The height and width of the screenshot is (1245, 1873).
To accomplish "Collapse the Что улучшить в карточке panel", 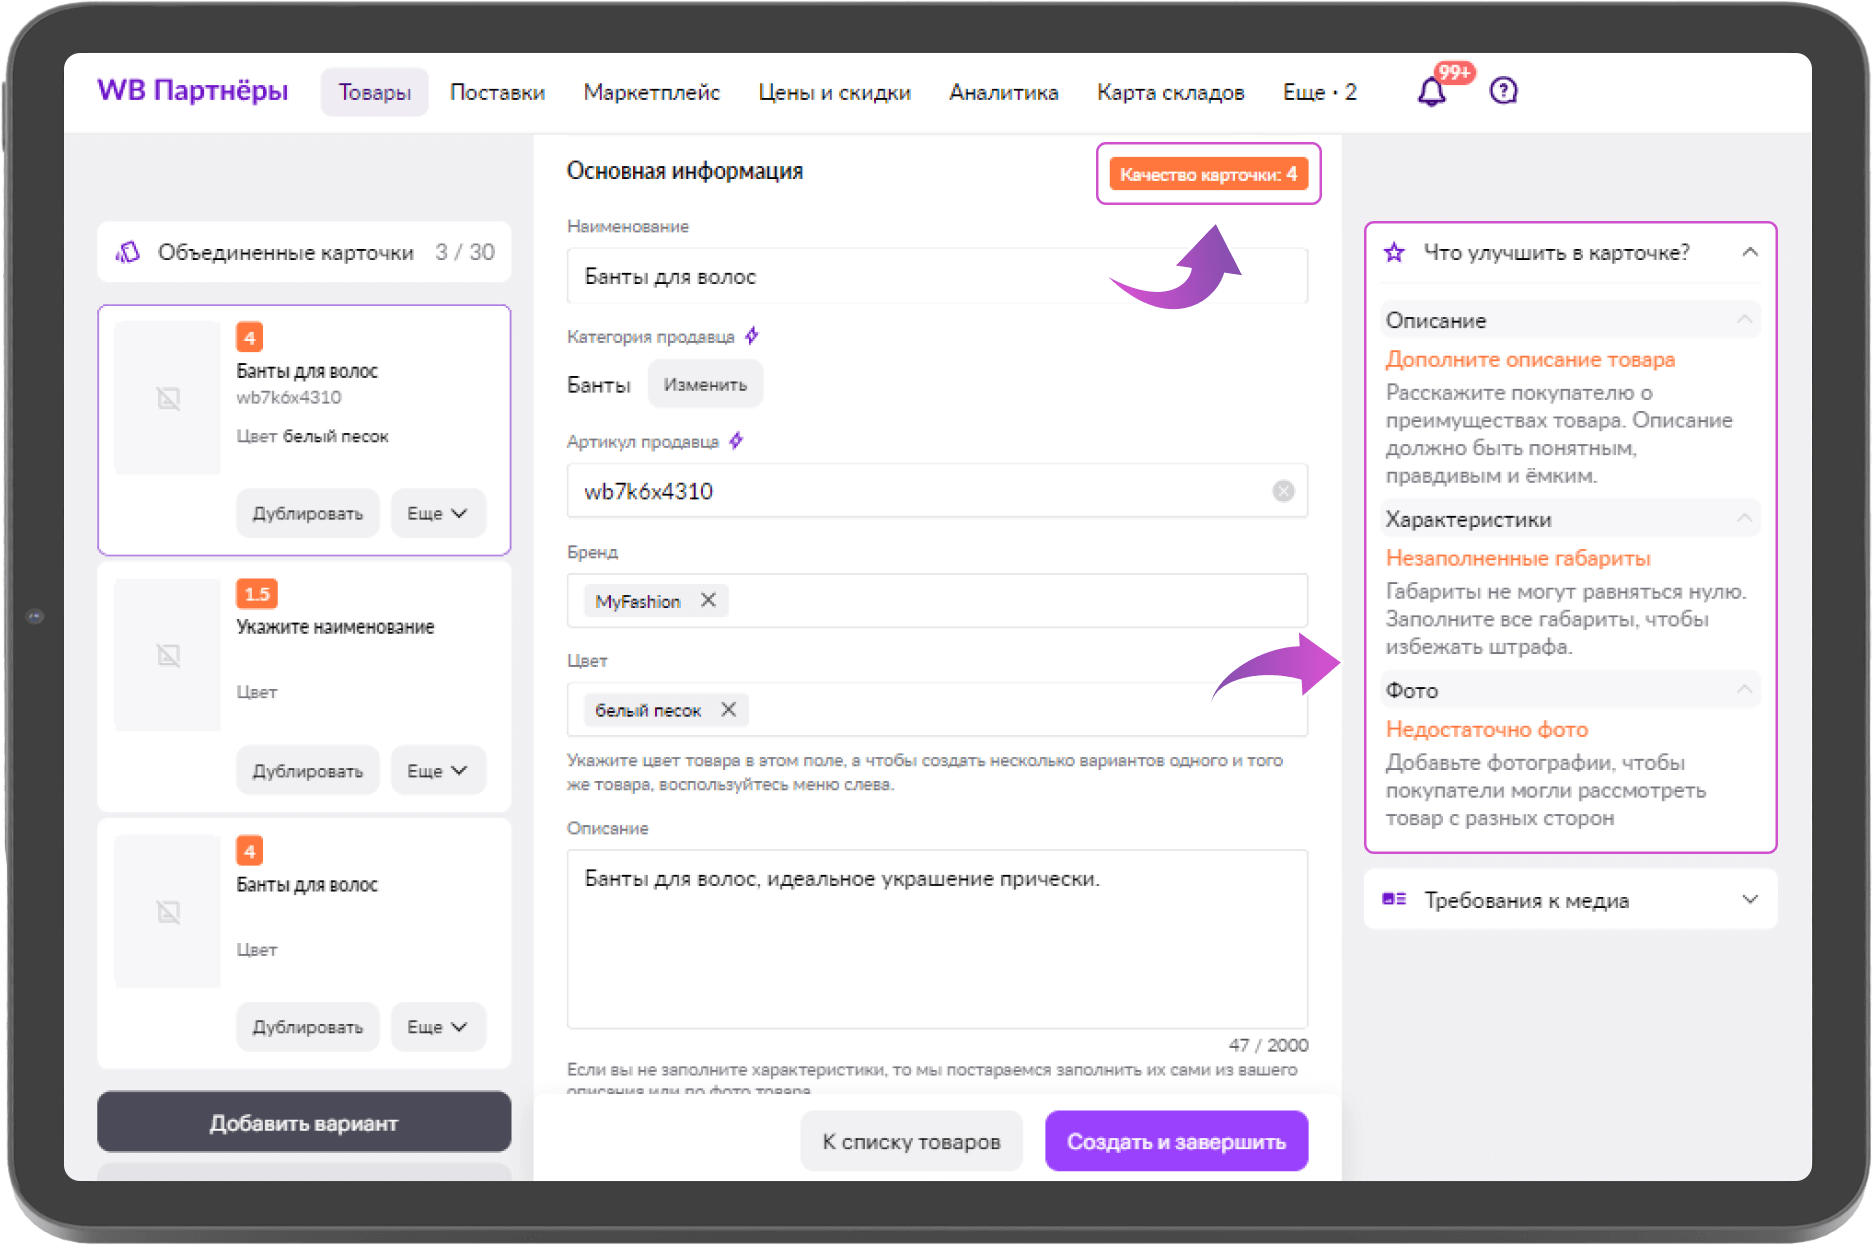I will point(1749,252).
